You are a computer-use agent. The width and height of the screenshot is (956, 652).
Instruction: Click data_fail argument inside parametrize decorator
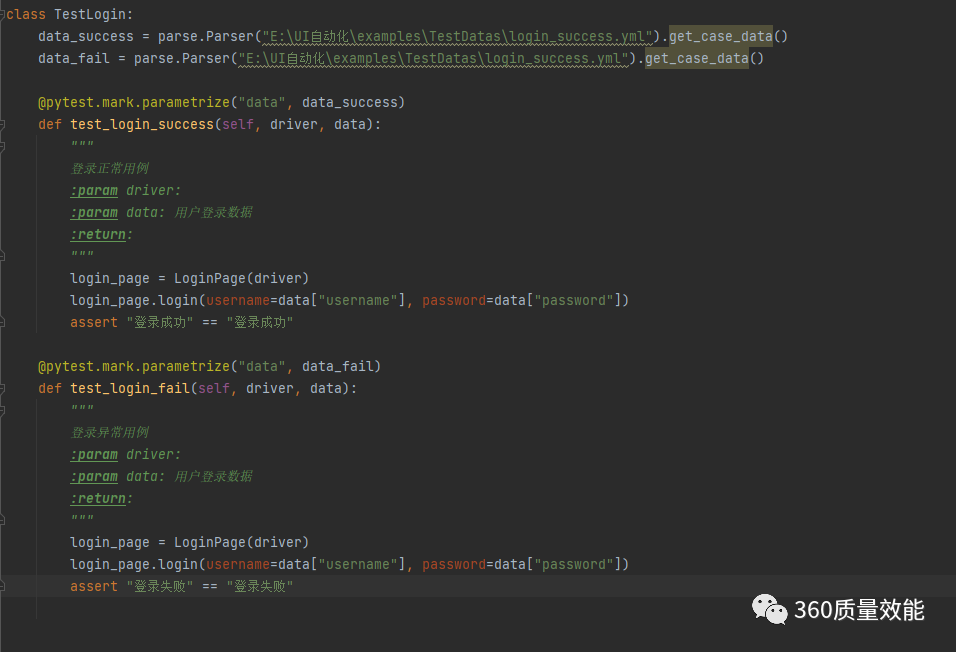pyautogui.click(x=338, y=366)
